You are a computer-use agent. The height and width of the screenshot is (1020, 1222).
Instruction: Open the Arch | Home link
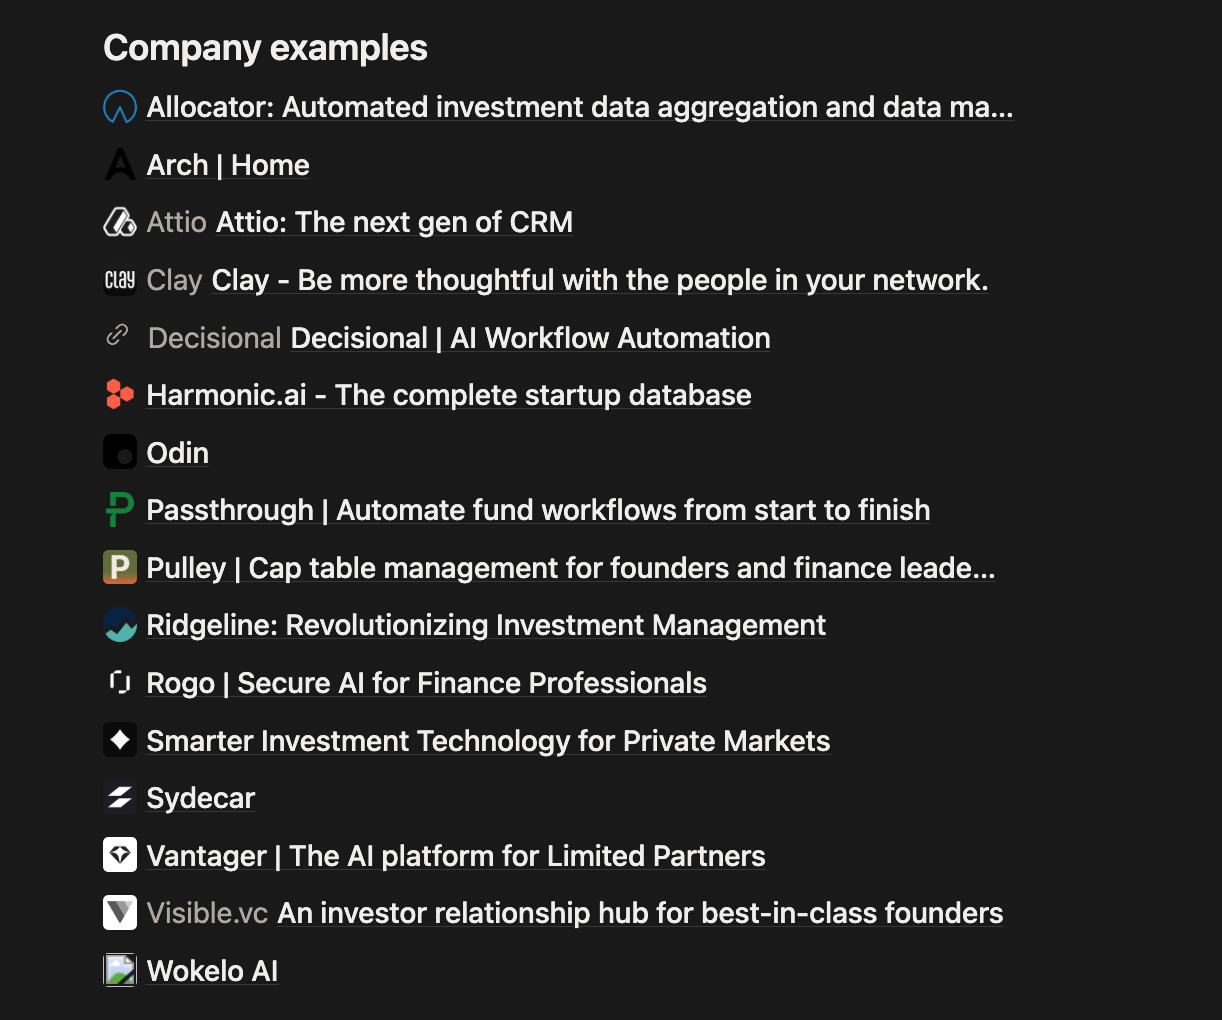pos(228,165)
